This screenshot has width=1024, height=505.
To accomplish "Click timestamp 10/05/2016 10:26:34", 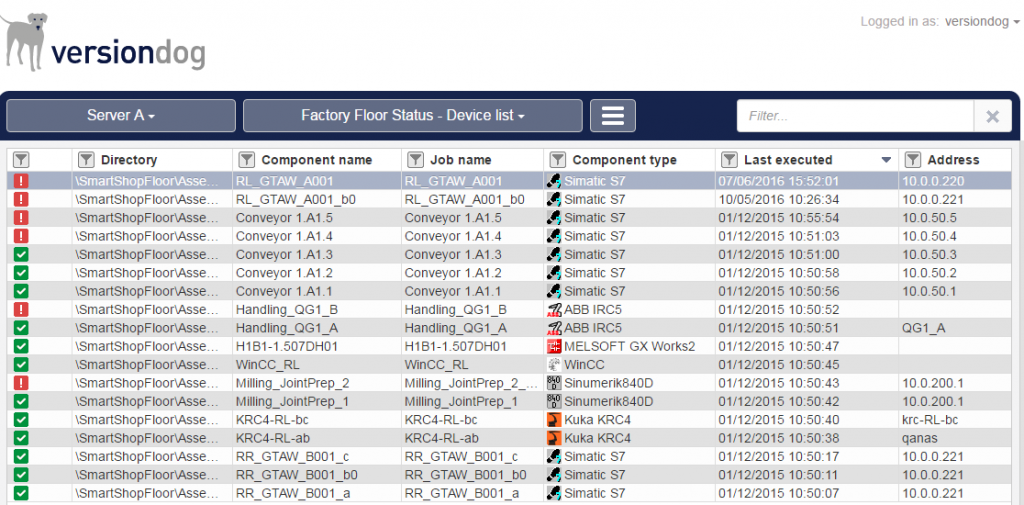I will click(778, 199).
